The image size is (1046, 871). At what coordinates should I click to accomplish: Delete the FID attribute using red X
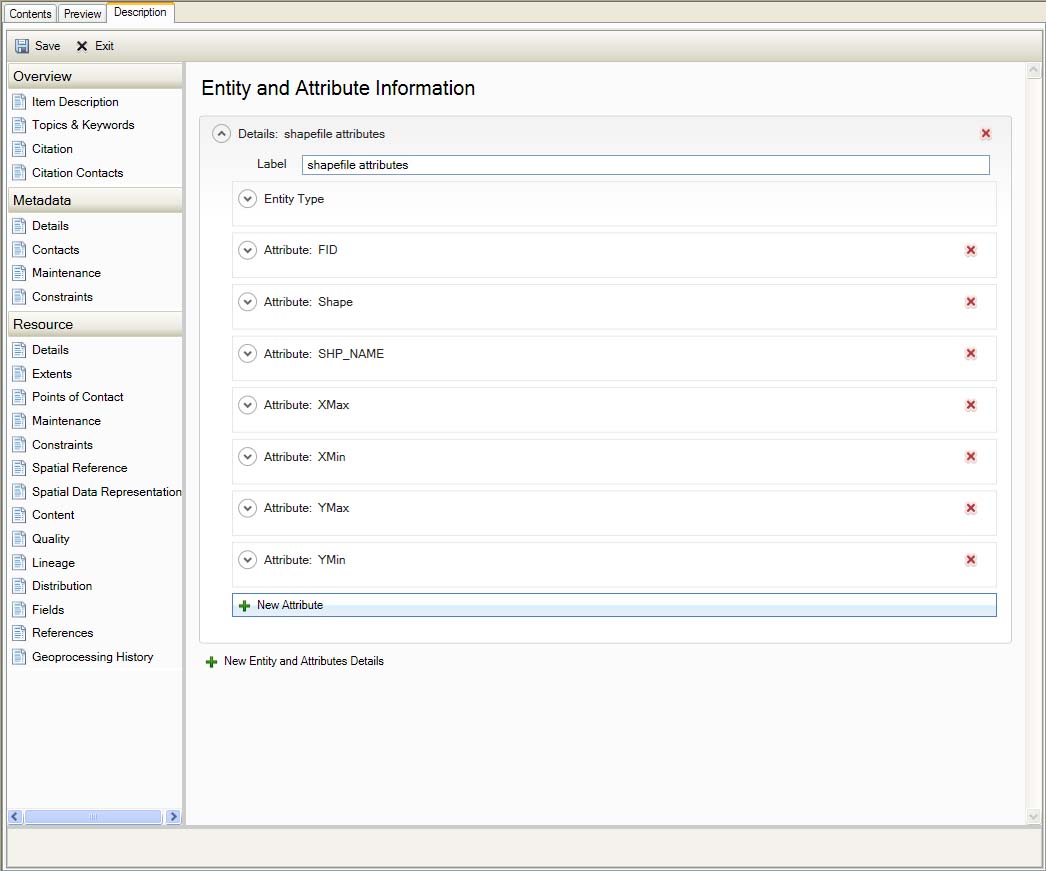pos(970,251)
